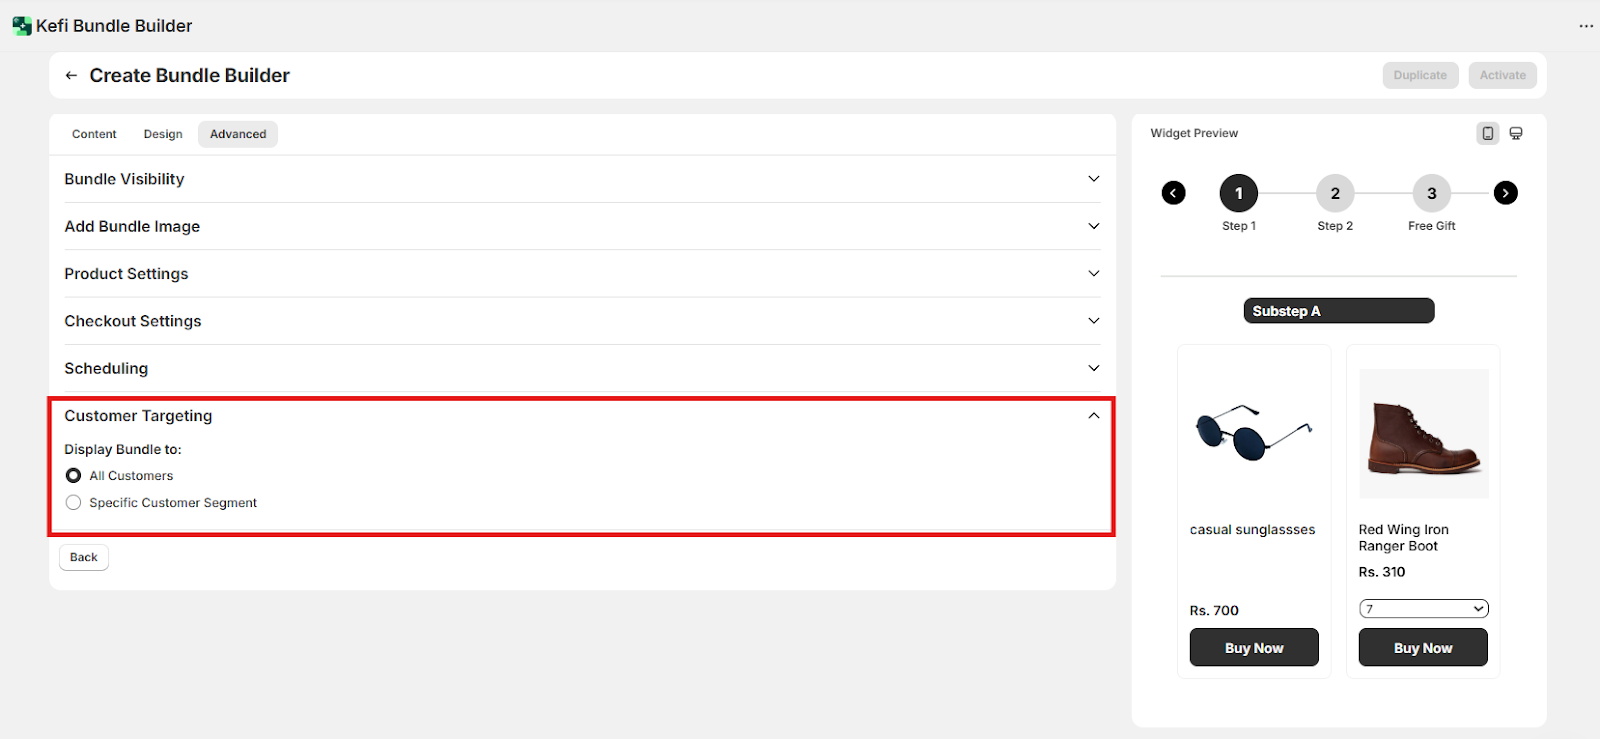The image size is (1600, 739).
Task: Click the Red Wing boot product image
Action: click(1423, 433)
